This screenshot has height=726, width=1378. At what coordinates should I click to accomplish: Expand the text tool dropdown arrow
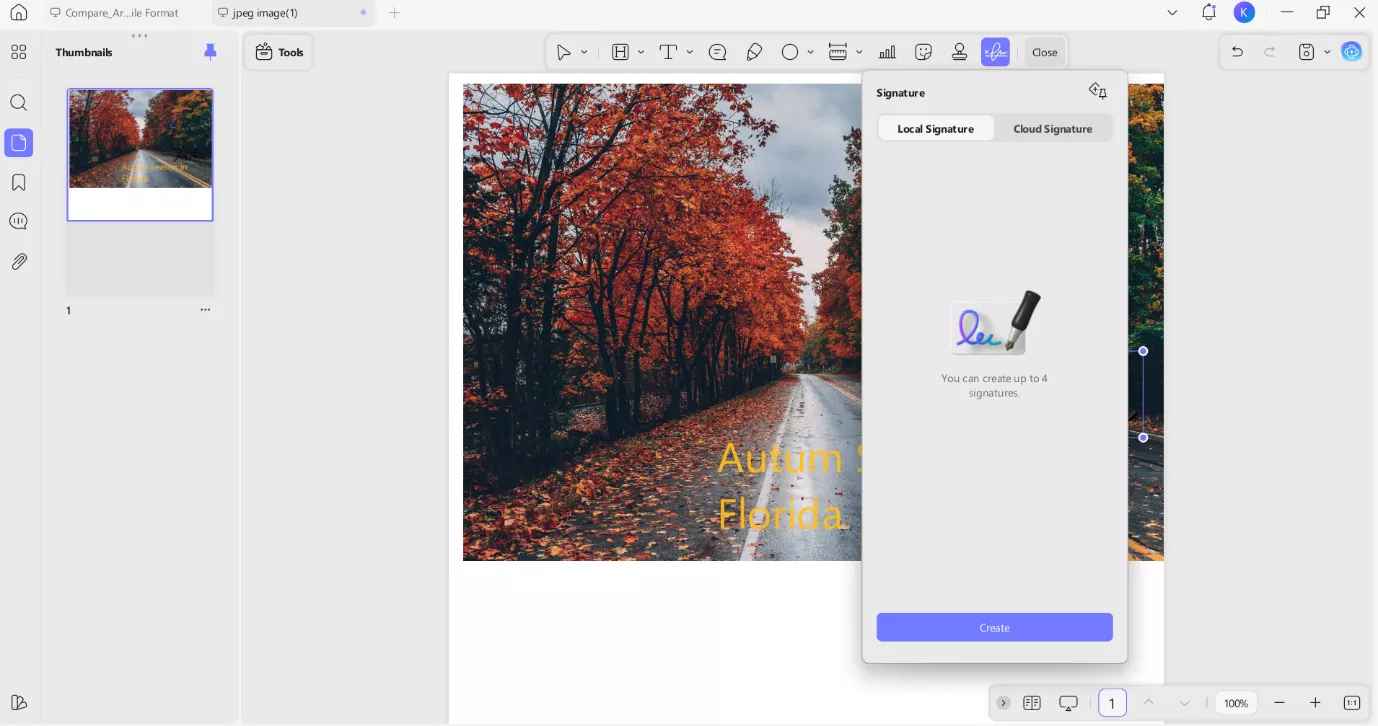pyautogui.click(x=690, y=52)
